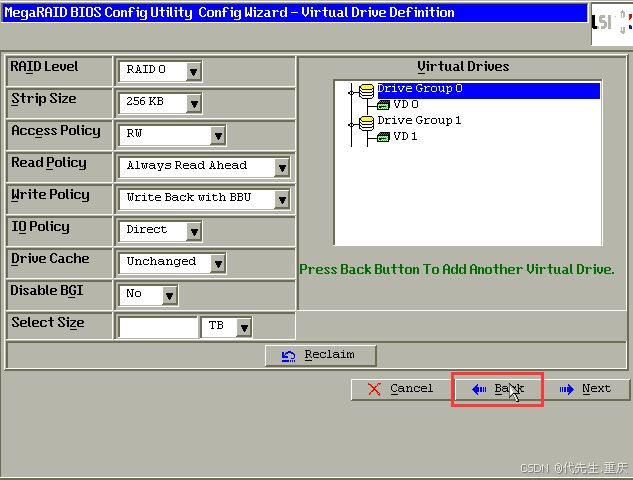Click the Reclaim button
The height and width of the screenshot is (480, 633).
point(321,355)
